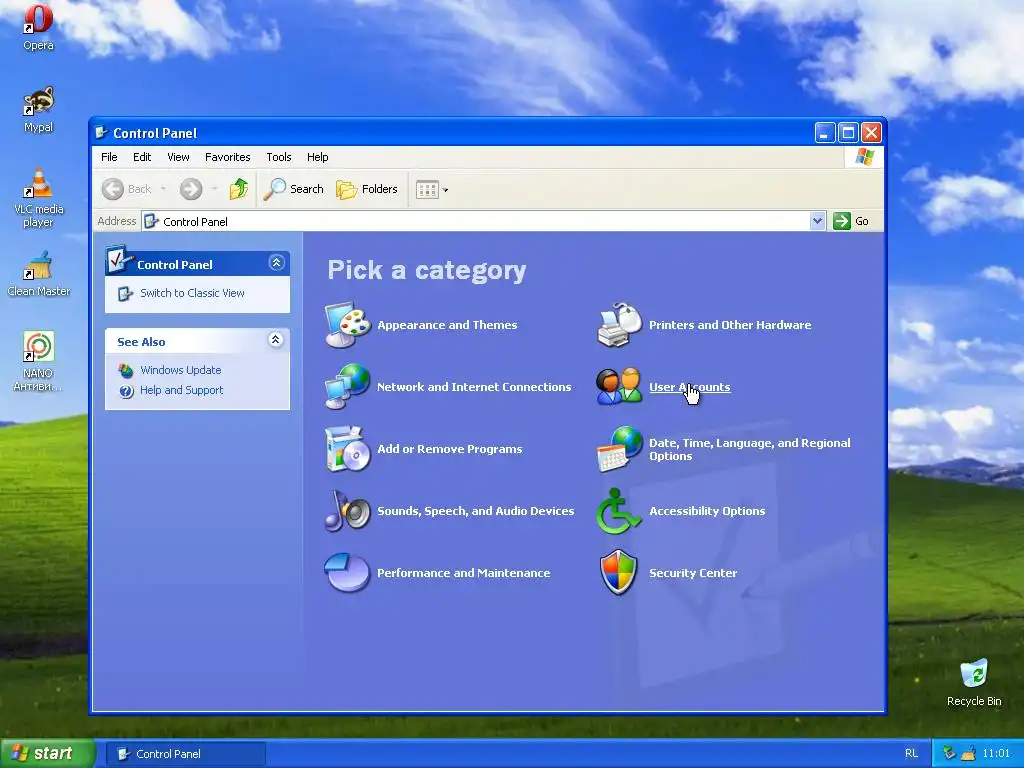1024x768 pixels.
Task: Open the Accessibility Options text link
Action: [707, 511]
